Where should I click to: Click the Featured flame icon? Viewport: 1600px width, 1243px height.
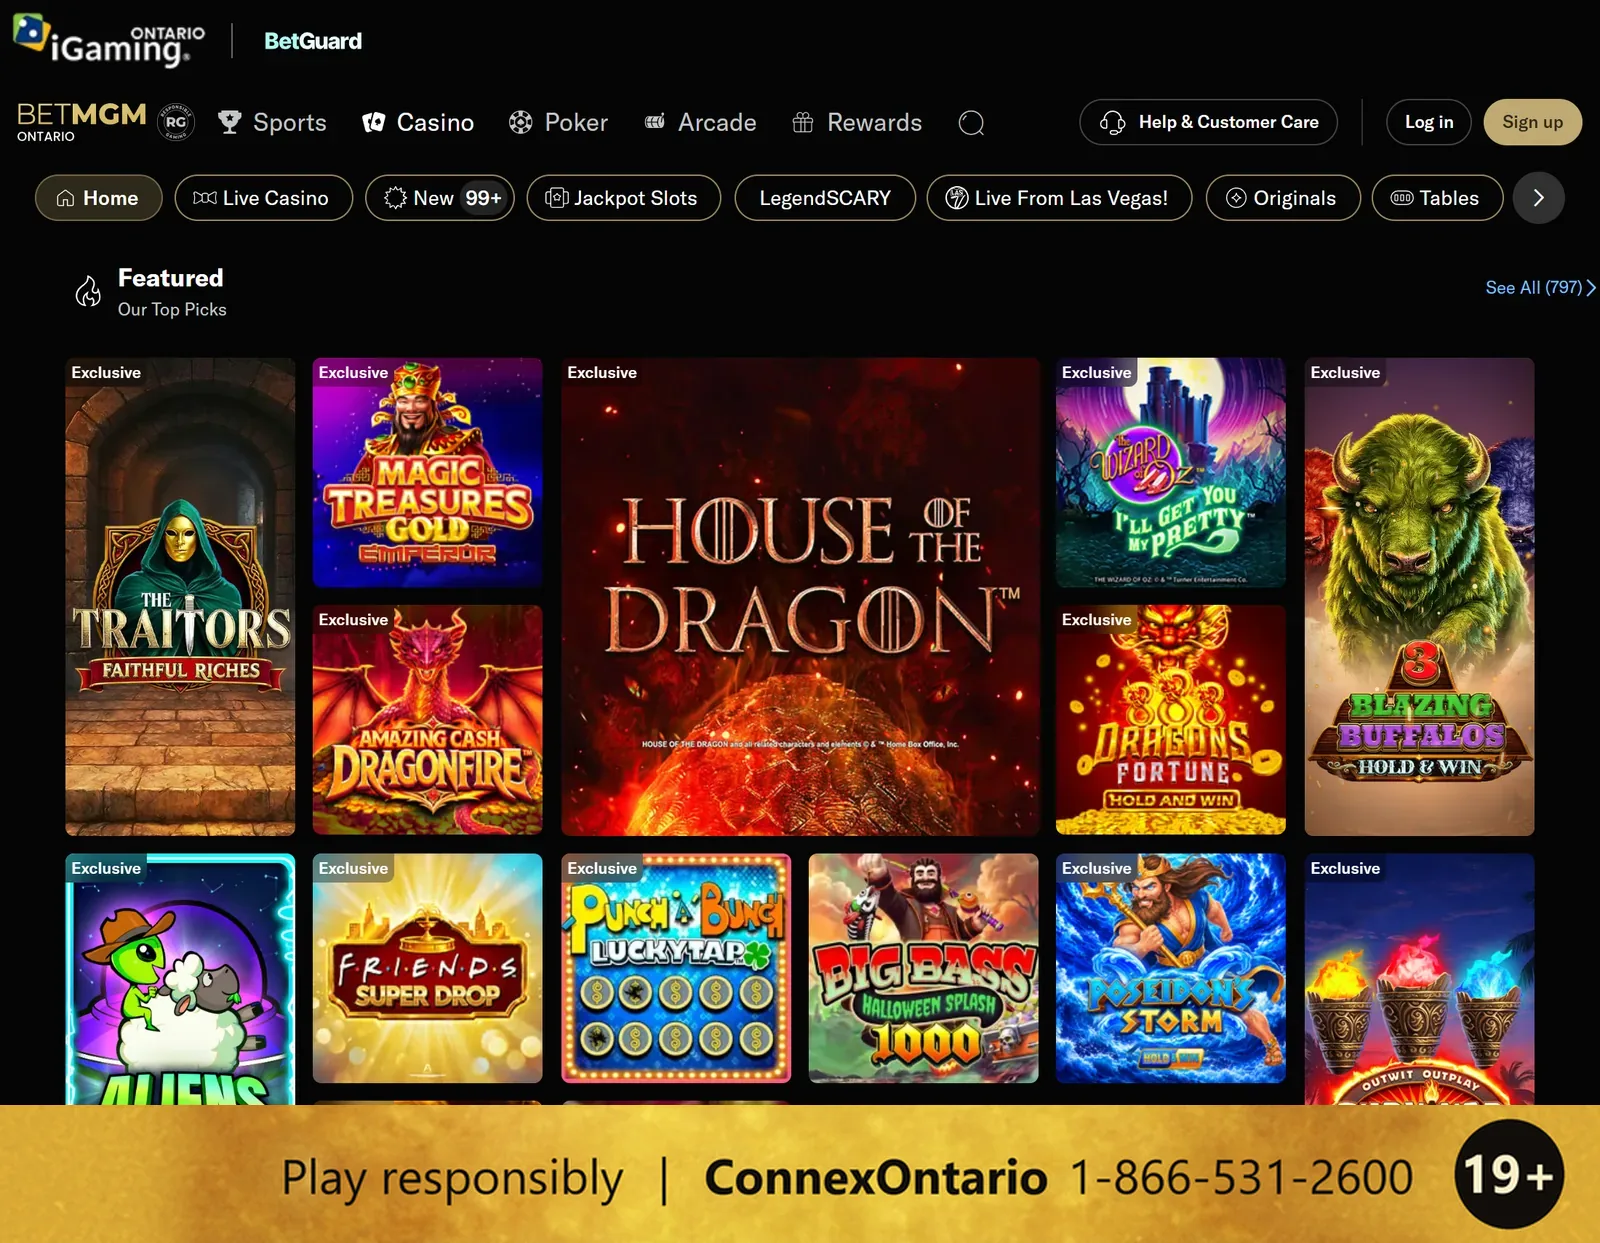pos(88,291)
